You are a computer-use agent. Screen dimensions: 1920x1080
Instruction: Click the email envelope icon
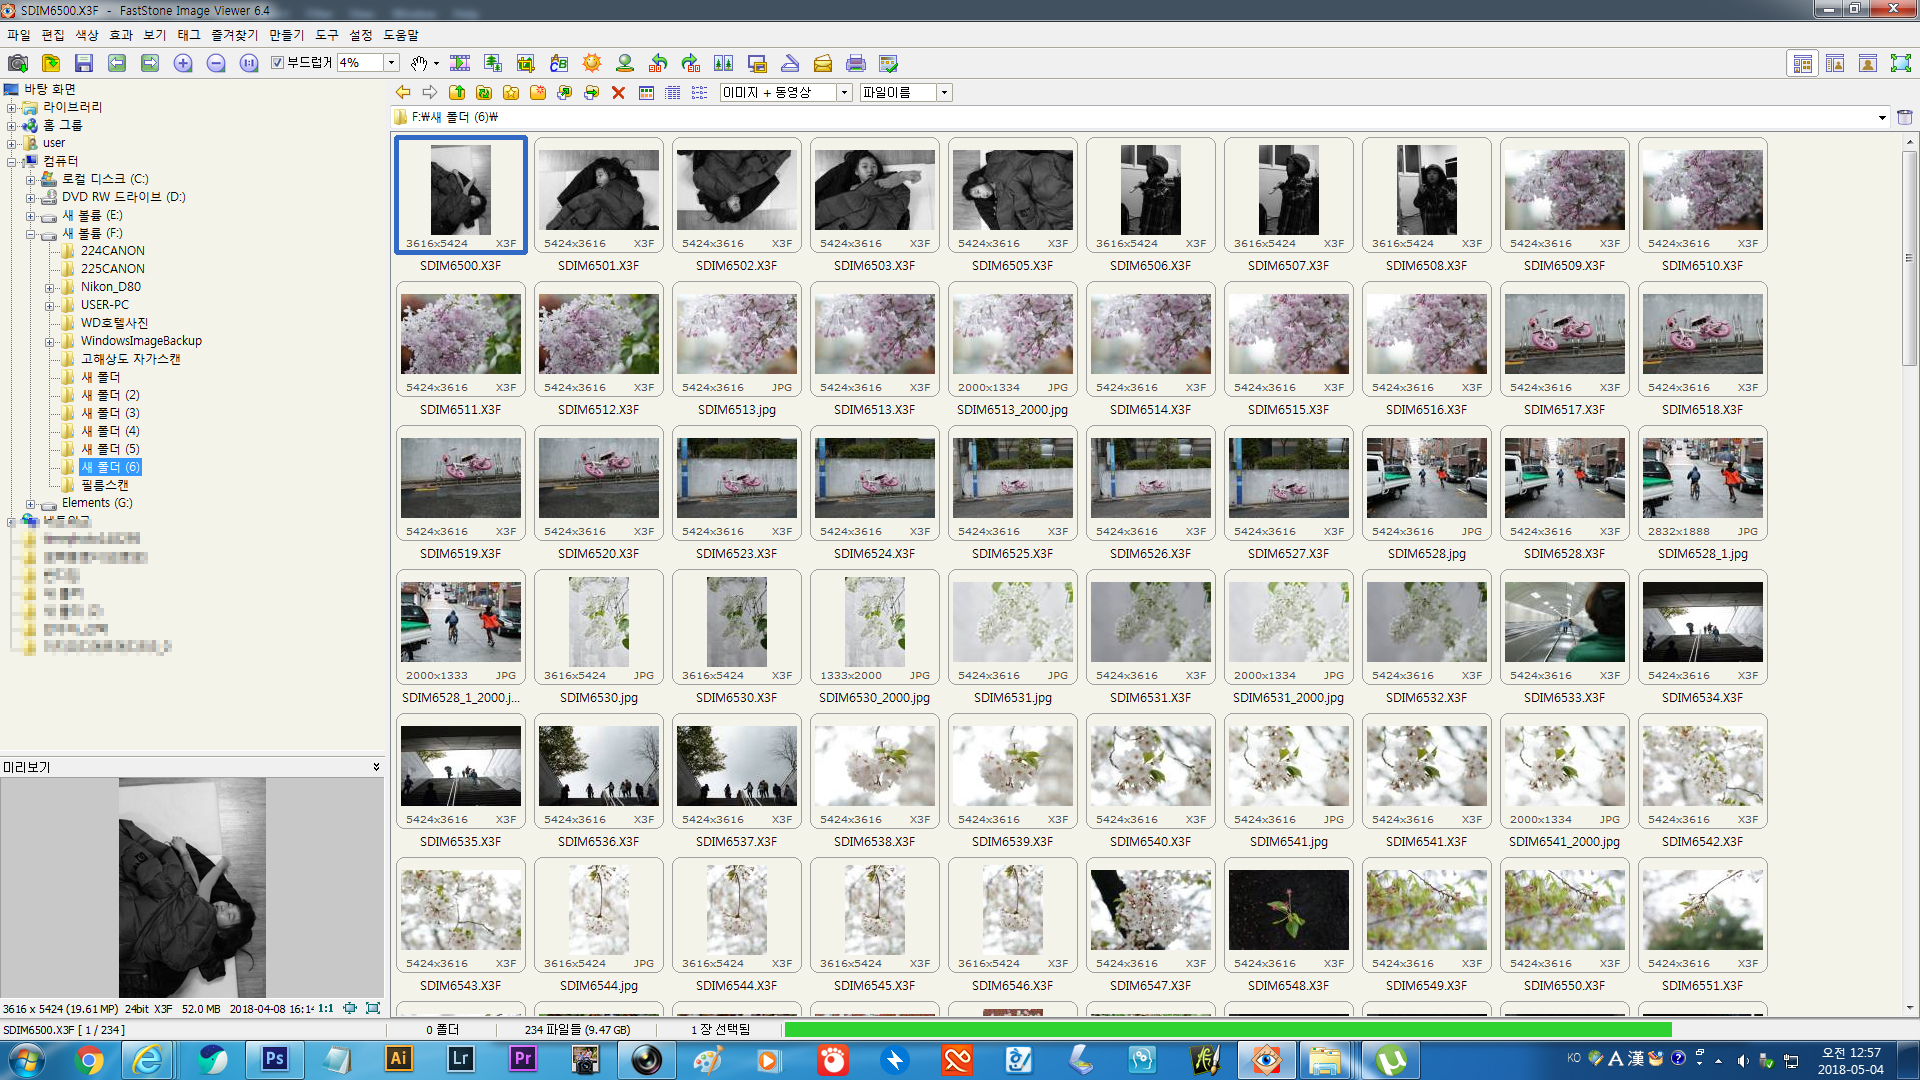[823, 63]
